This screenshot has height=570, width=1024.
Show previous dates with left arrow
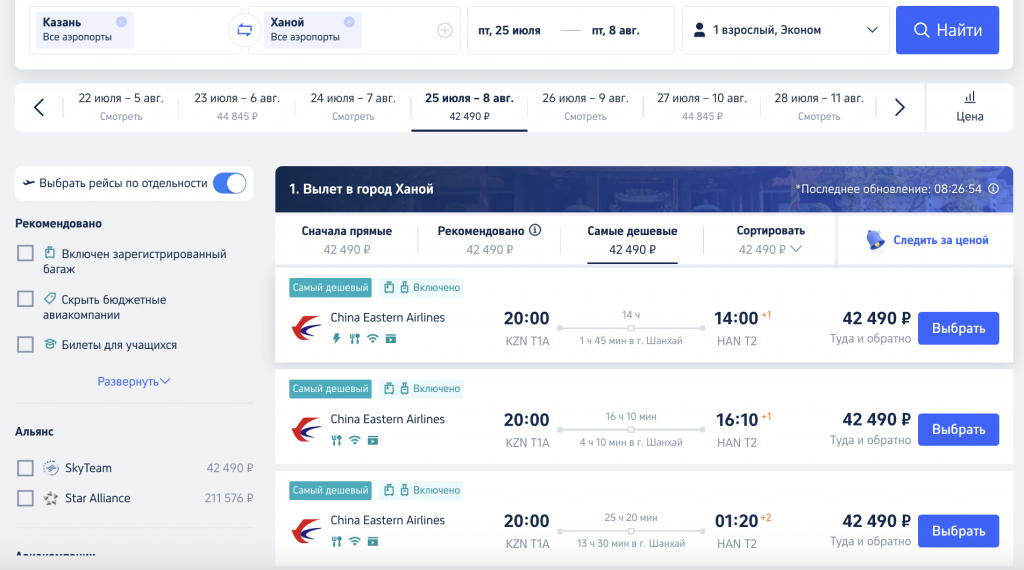(39, 107)
